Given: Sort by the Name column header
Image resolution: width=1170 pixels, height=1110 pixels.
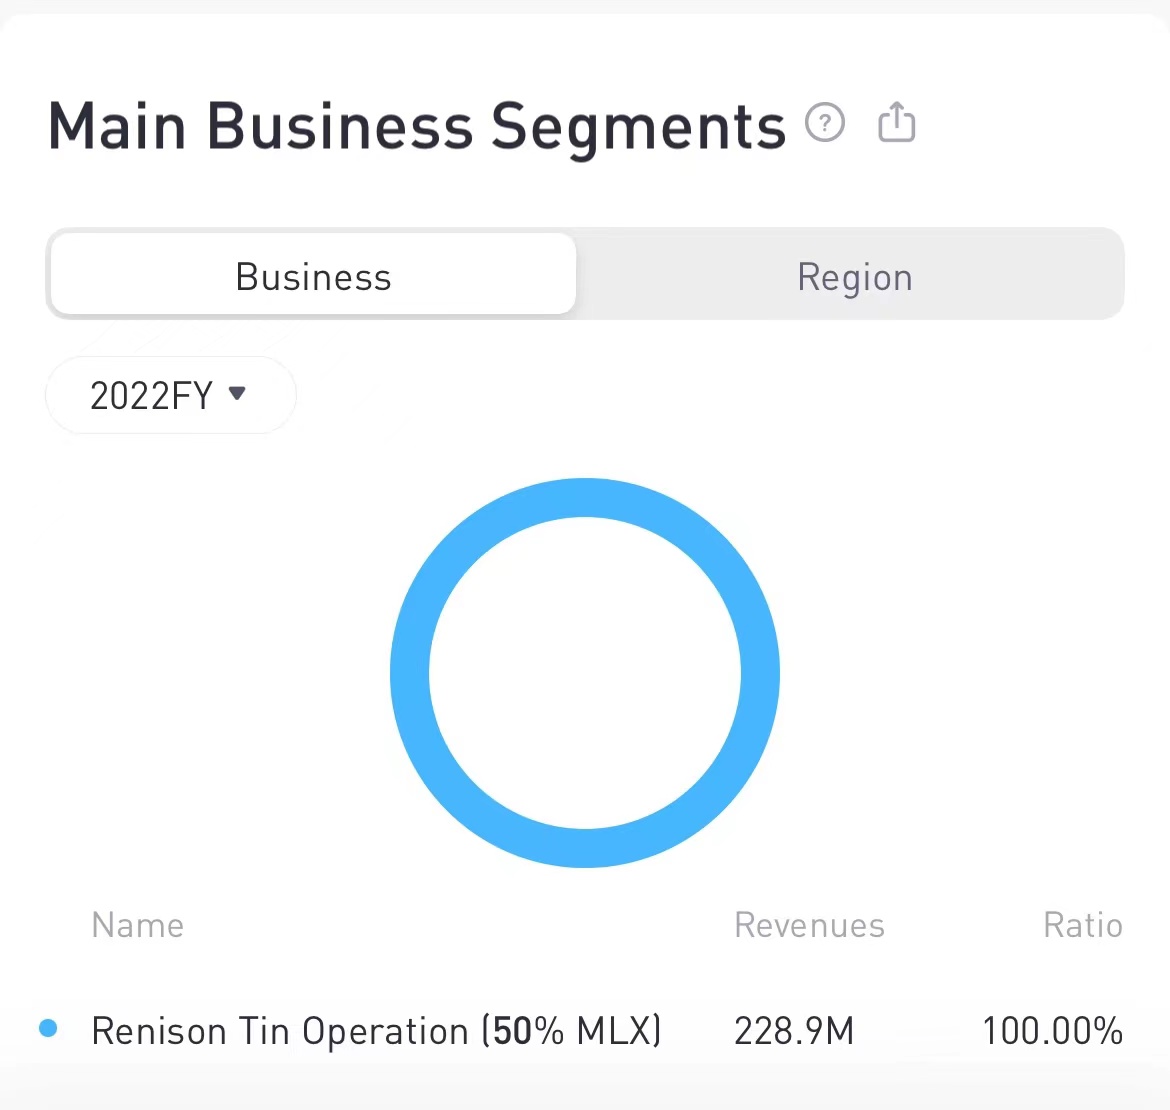Looking at the screenshot, I should tap(138, 925).
